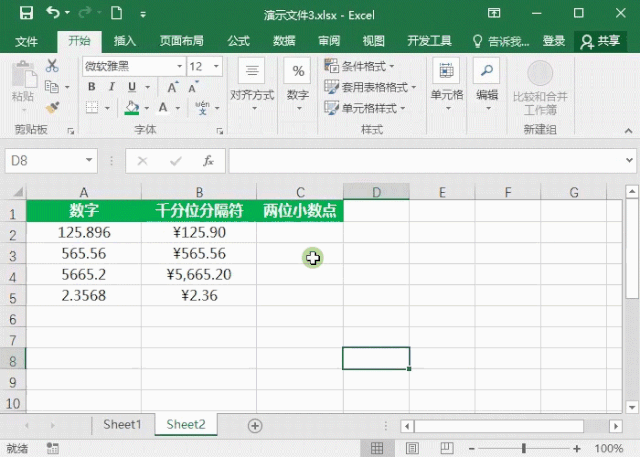Click the 登录 sign-in link
The image size is (640, 457).
pyautogui.click(x=553, y=41)
